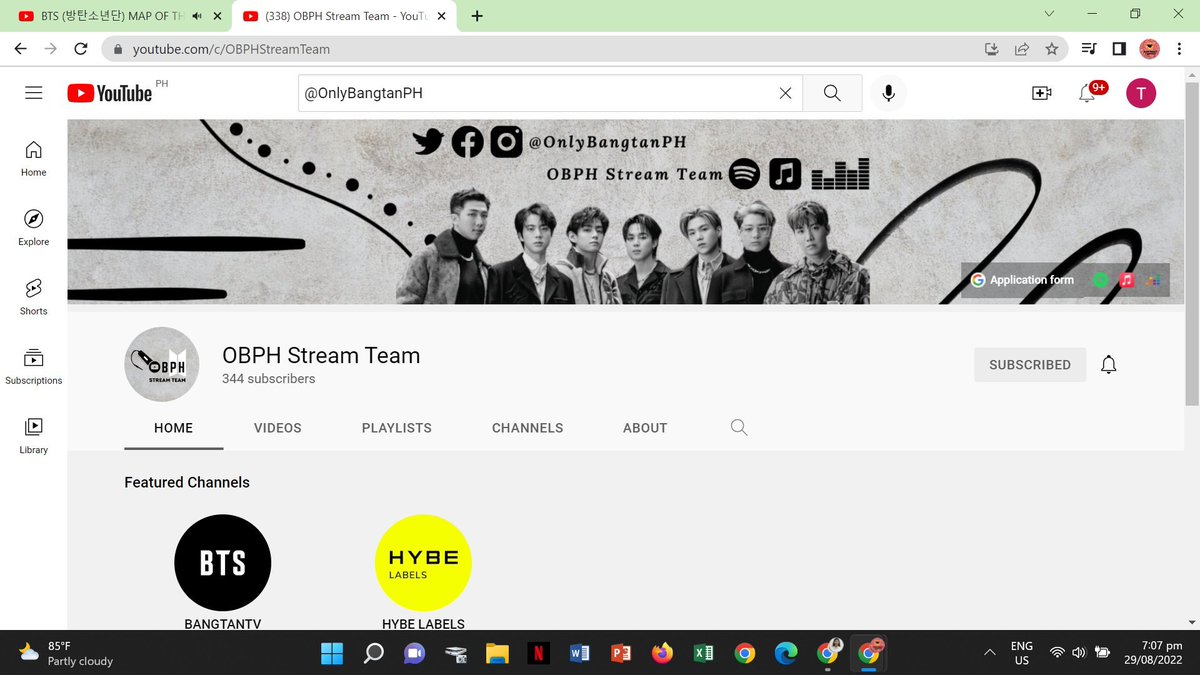Image resolution: width=1200 pixels, height=675 pixels.
Task: Open the YouTube guide hamburger menu
Action: pyautogui.click(x=34, y=93)
